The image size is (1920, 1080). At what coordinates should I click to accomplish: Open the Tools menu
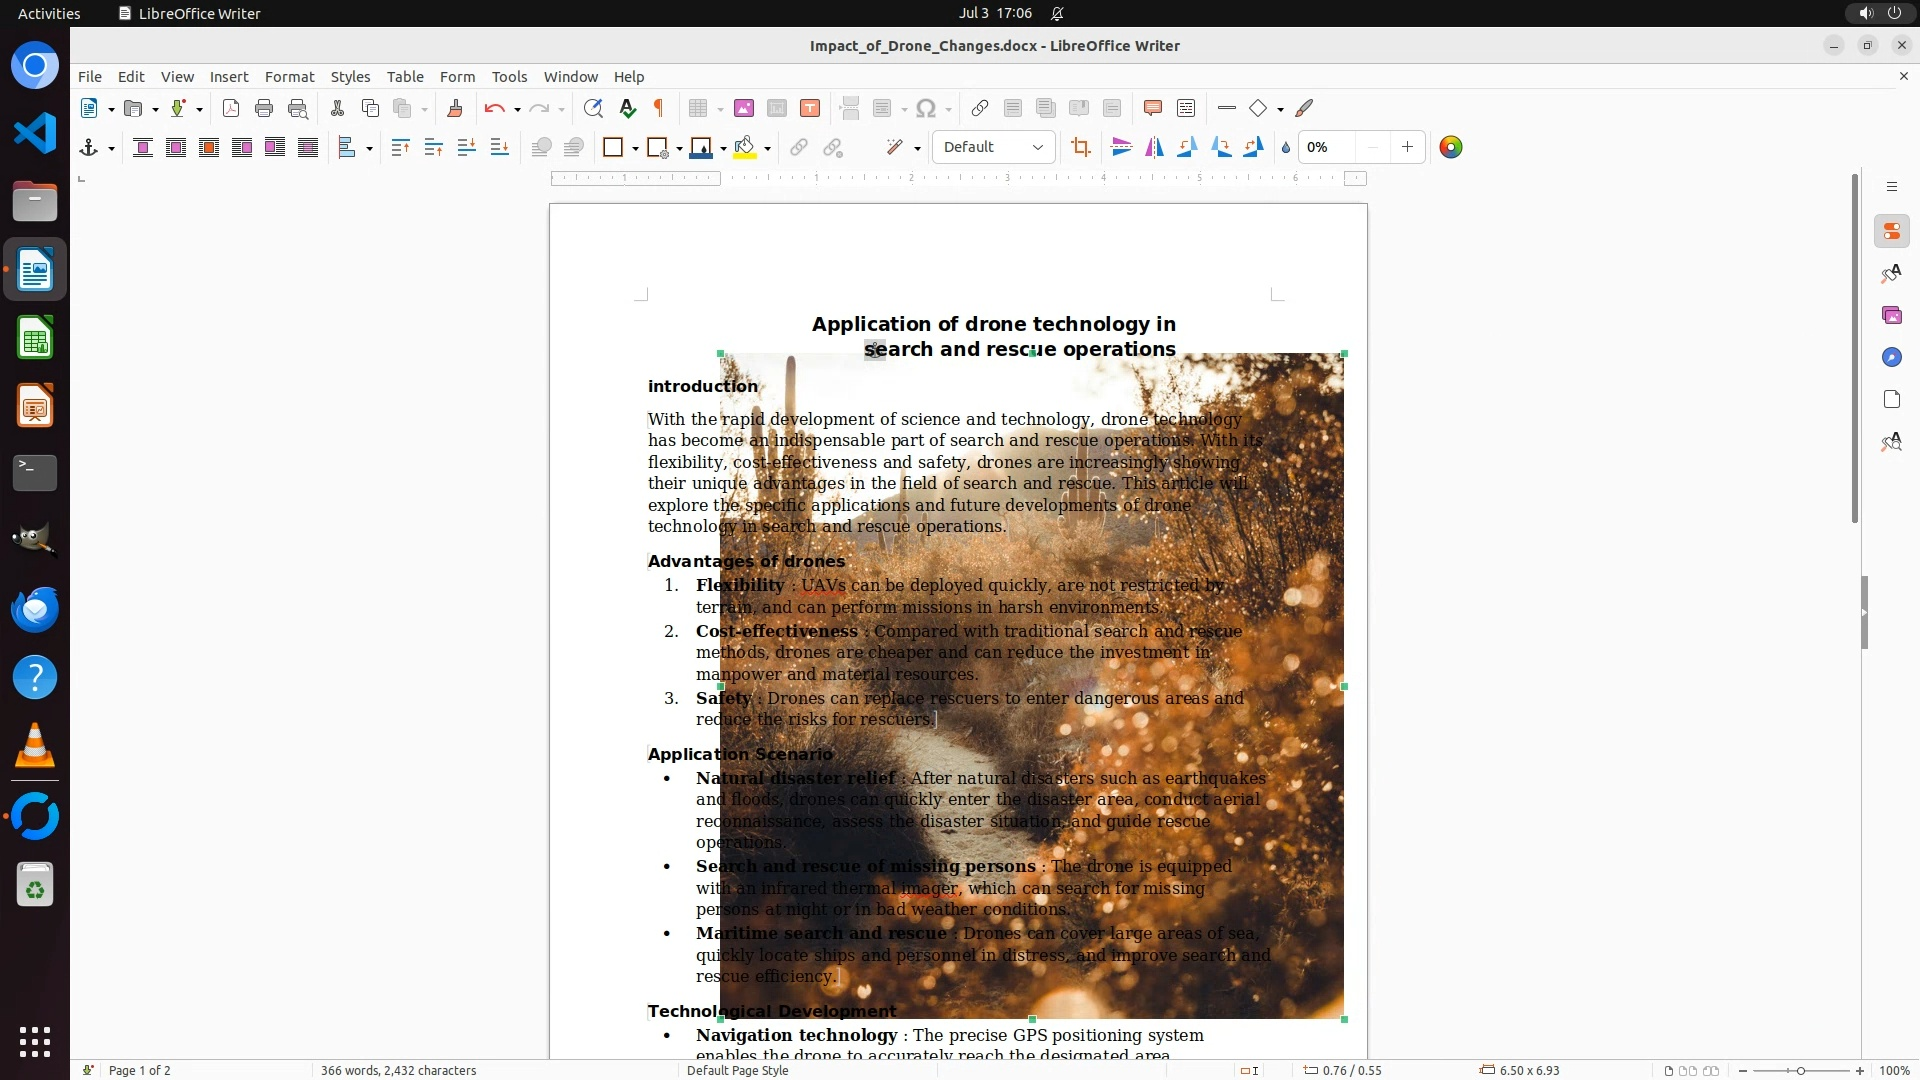coord(508,77)
